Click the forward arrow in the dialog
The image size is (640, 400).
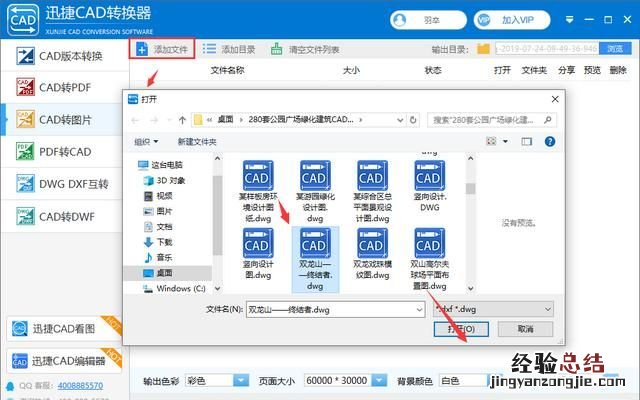click(x=154, y=120)
